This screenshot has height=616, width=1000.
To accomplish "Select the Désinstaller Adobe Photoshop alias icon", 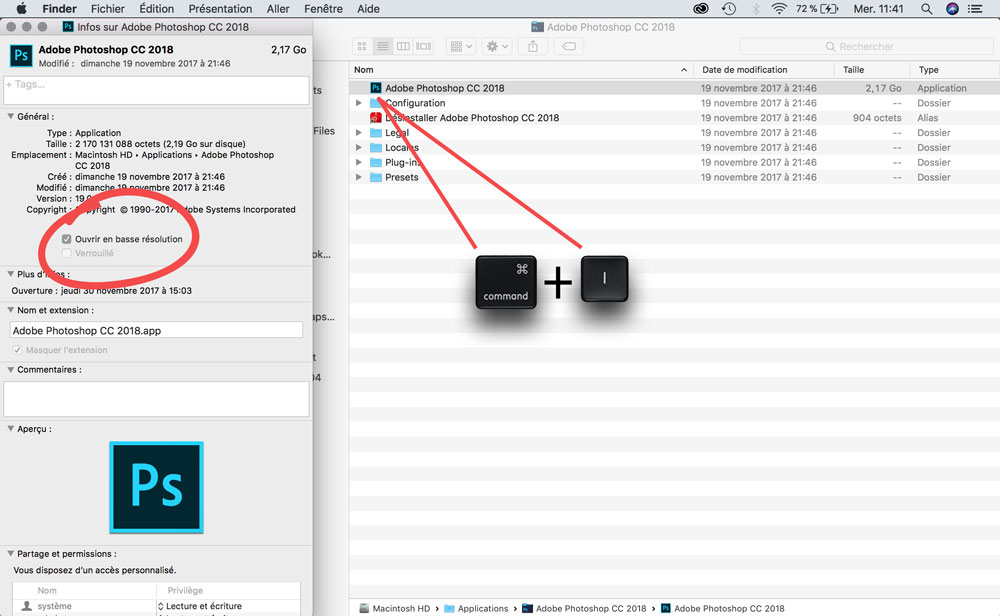I will [376, 118].
